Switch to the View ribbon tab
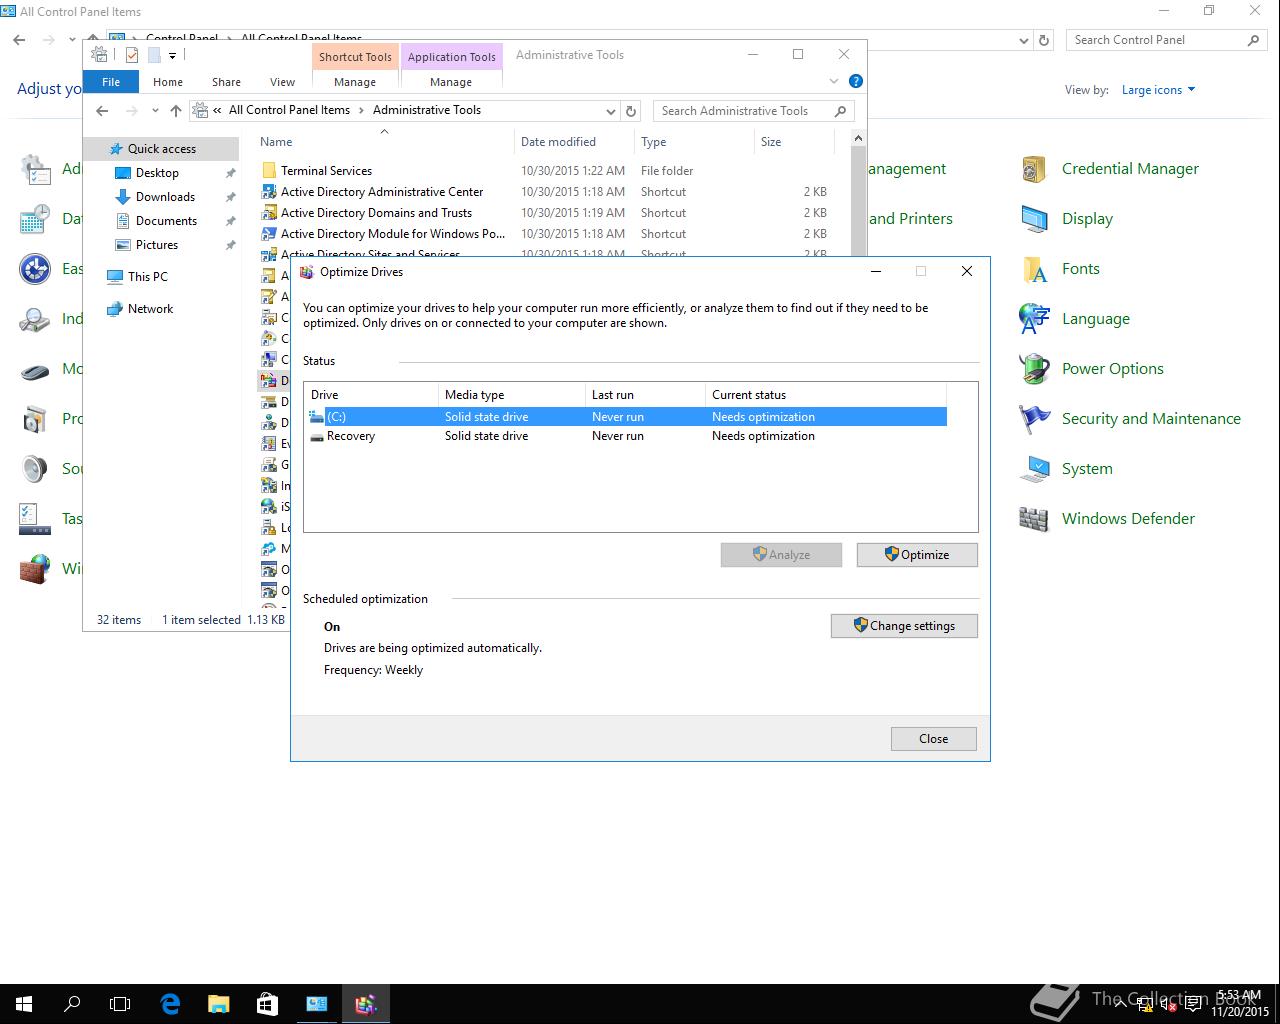This screenshot has width=1280, height=1024. point(282,82)
